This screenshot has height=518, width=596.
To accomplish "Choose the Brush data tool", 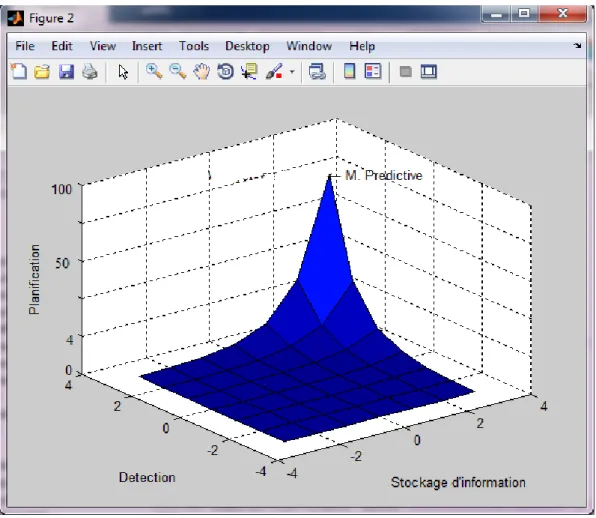I will click(x=274, y=71).
